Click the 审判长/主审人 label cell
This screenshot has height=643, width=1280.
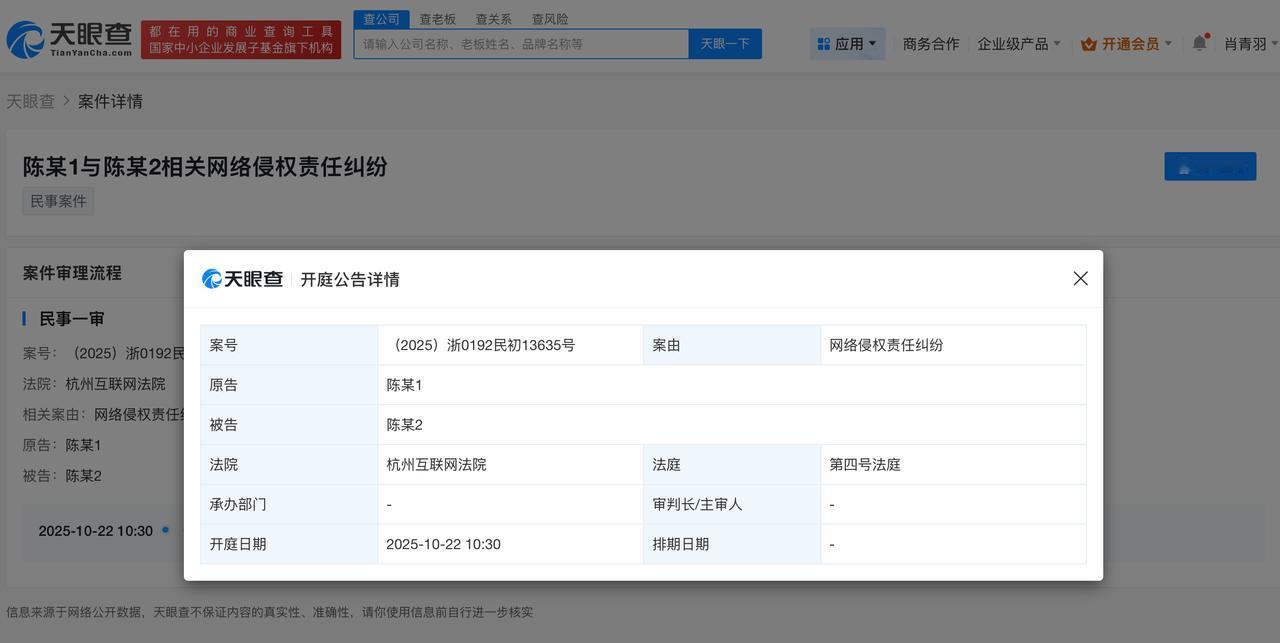[732, 505]
